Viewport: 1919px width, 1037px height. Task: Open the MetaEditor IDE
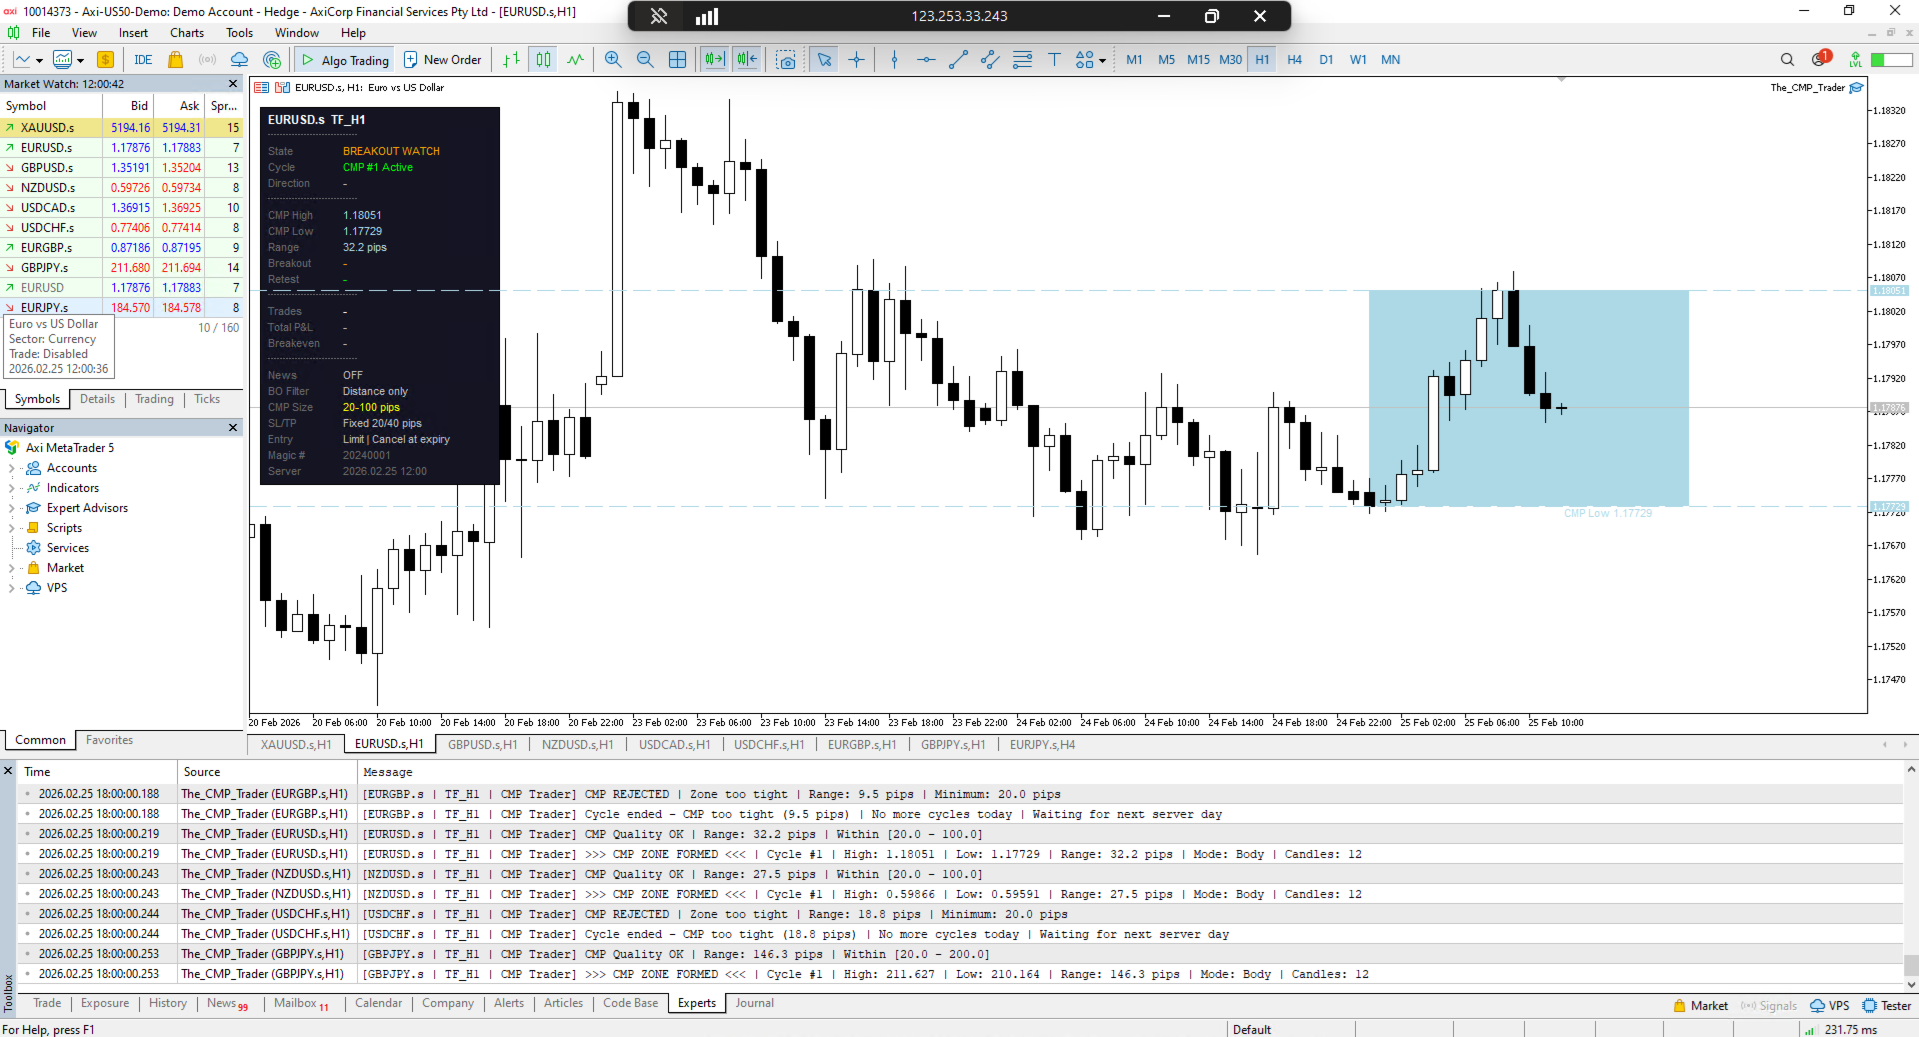click(x=143, y=60)
